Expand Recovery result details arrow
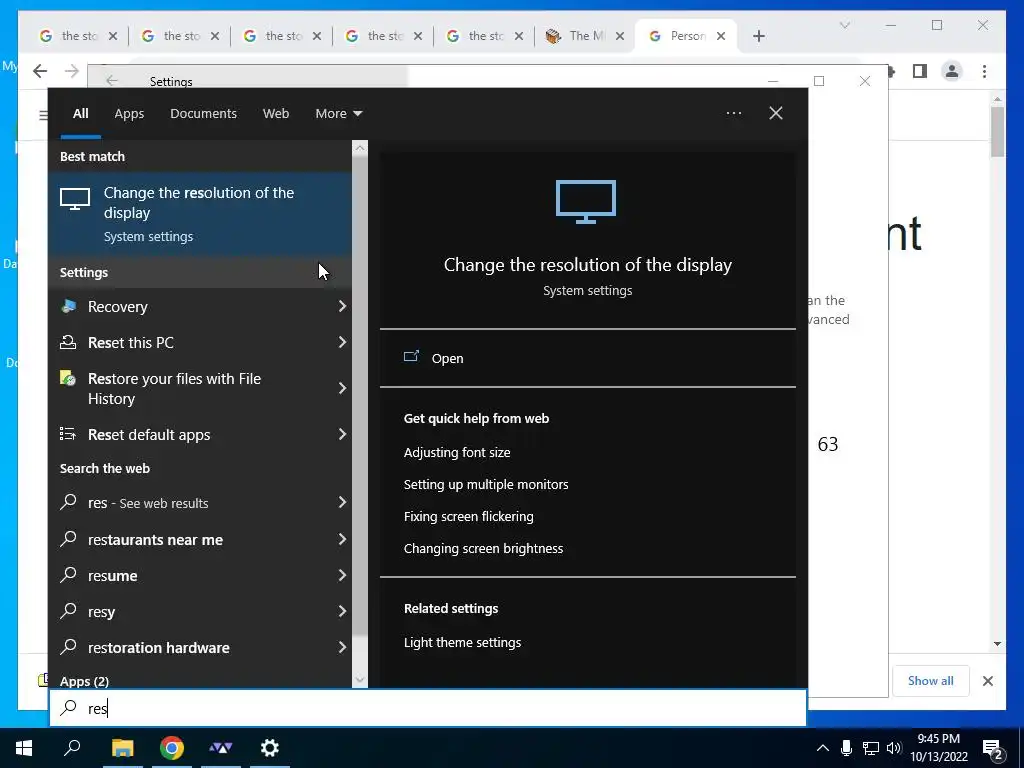The width and height of the screenshot is (1024, 768). point(342,306)
